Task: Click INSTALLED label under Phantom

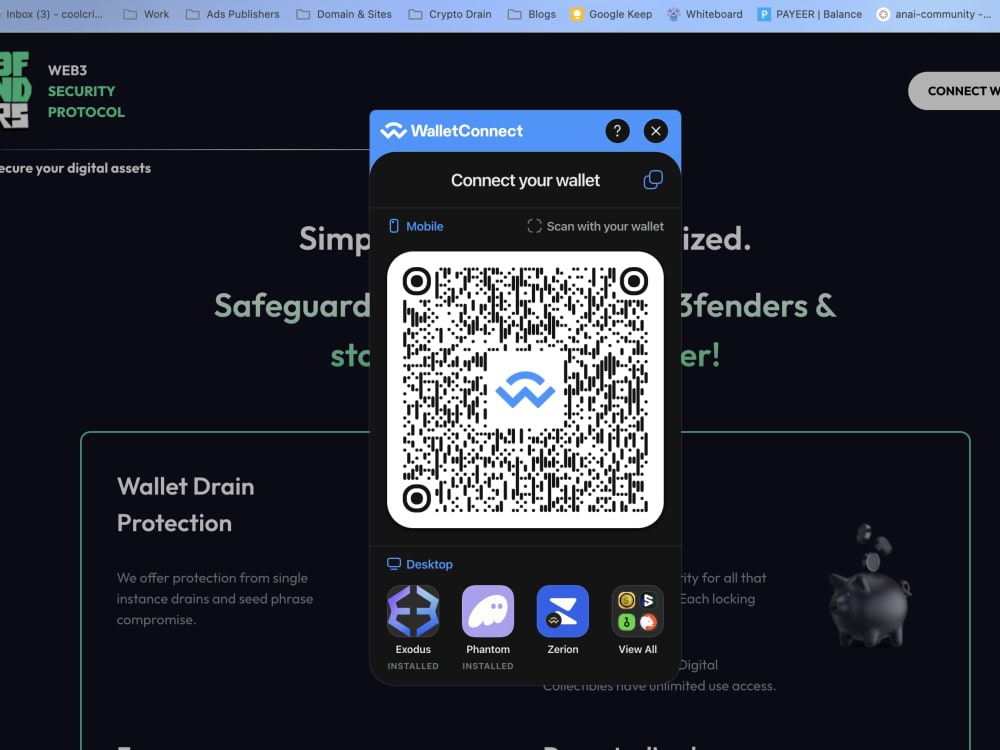Action: [488, 666]
